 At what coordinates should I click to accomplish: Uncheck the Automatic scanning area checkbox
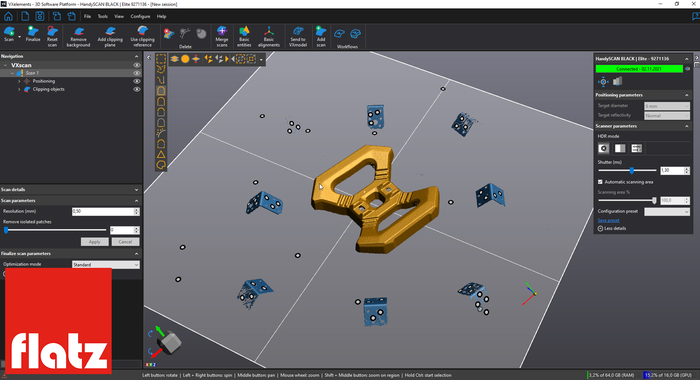point(600,182)
